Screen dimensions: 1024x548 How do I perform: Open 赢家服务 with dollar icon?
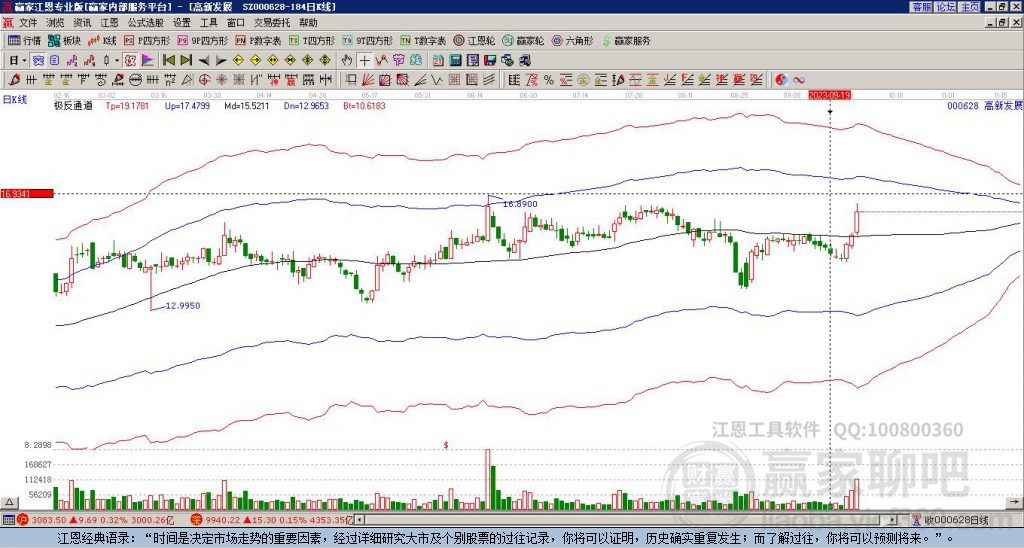626,40
